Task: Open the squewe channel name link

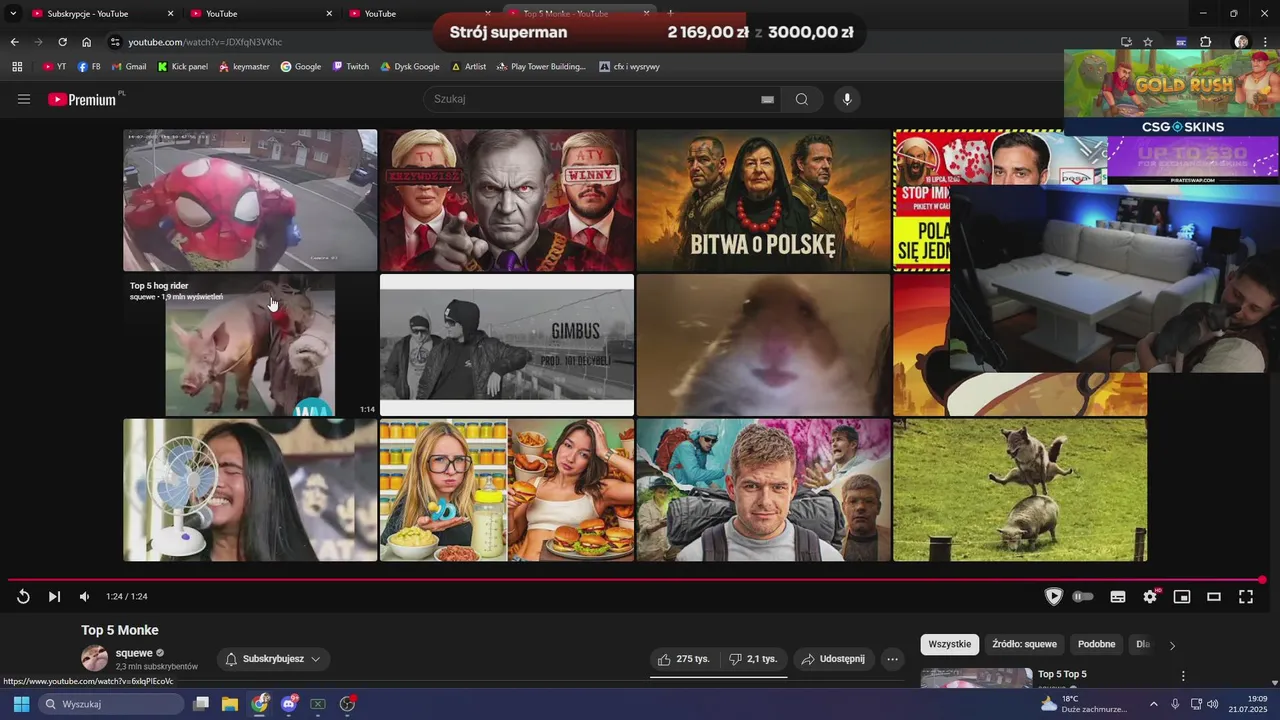Action: coord(134,653)
